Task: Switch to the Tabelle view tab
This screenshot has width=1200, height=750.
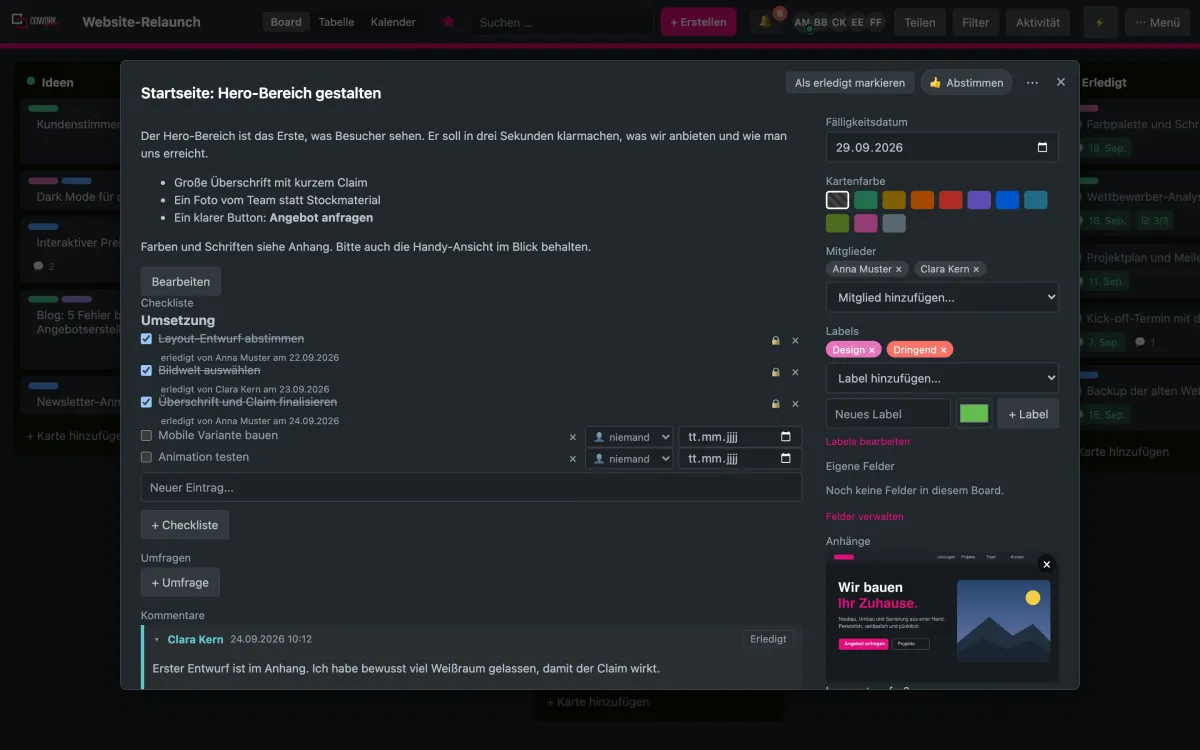Action: pyautogui.click(x=336, y=22)
